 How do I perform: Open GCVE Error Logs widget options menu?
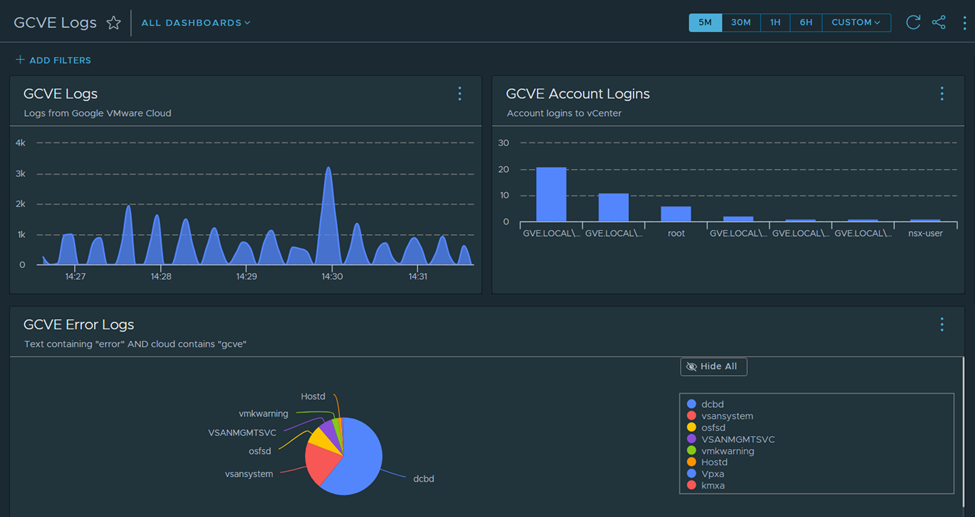[x=942, y=325]
